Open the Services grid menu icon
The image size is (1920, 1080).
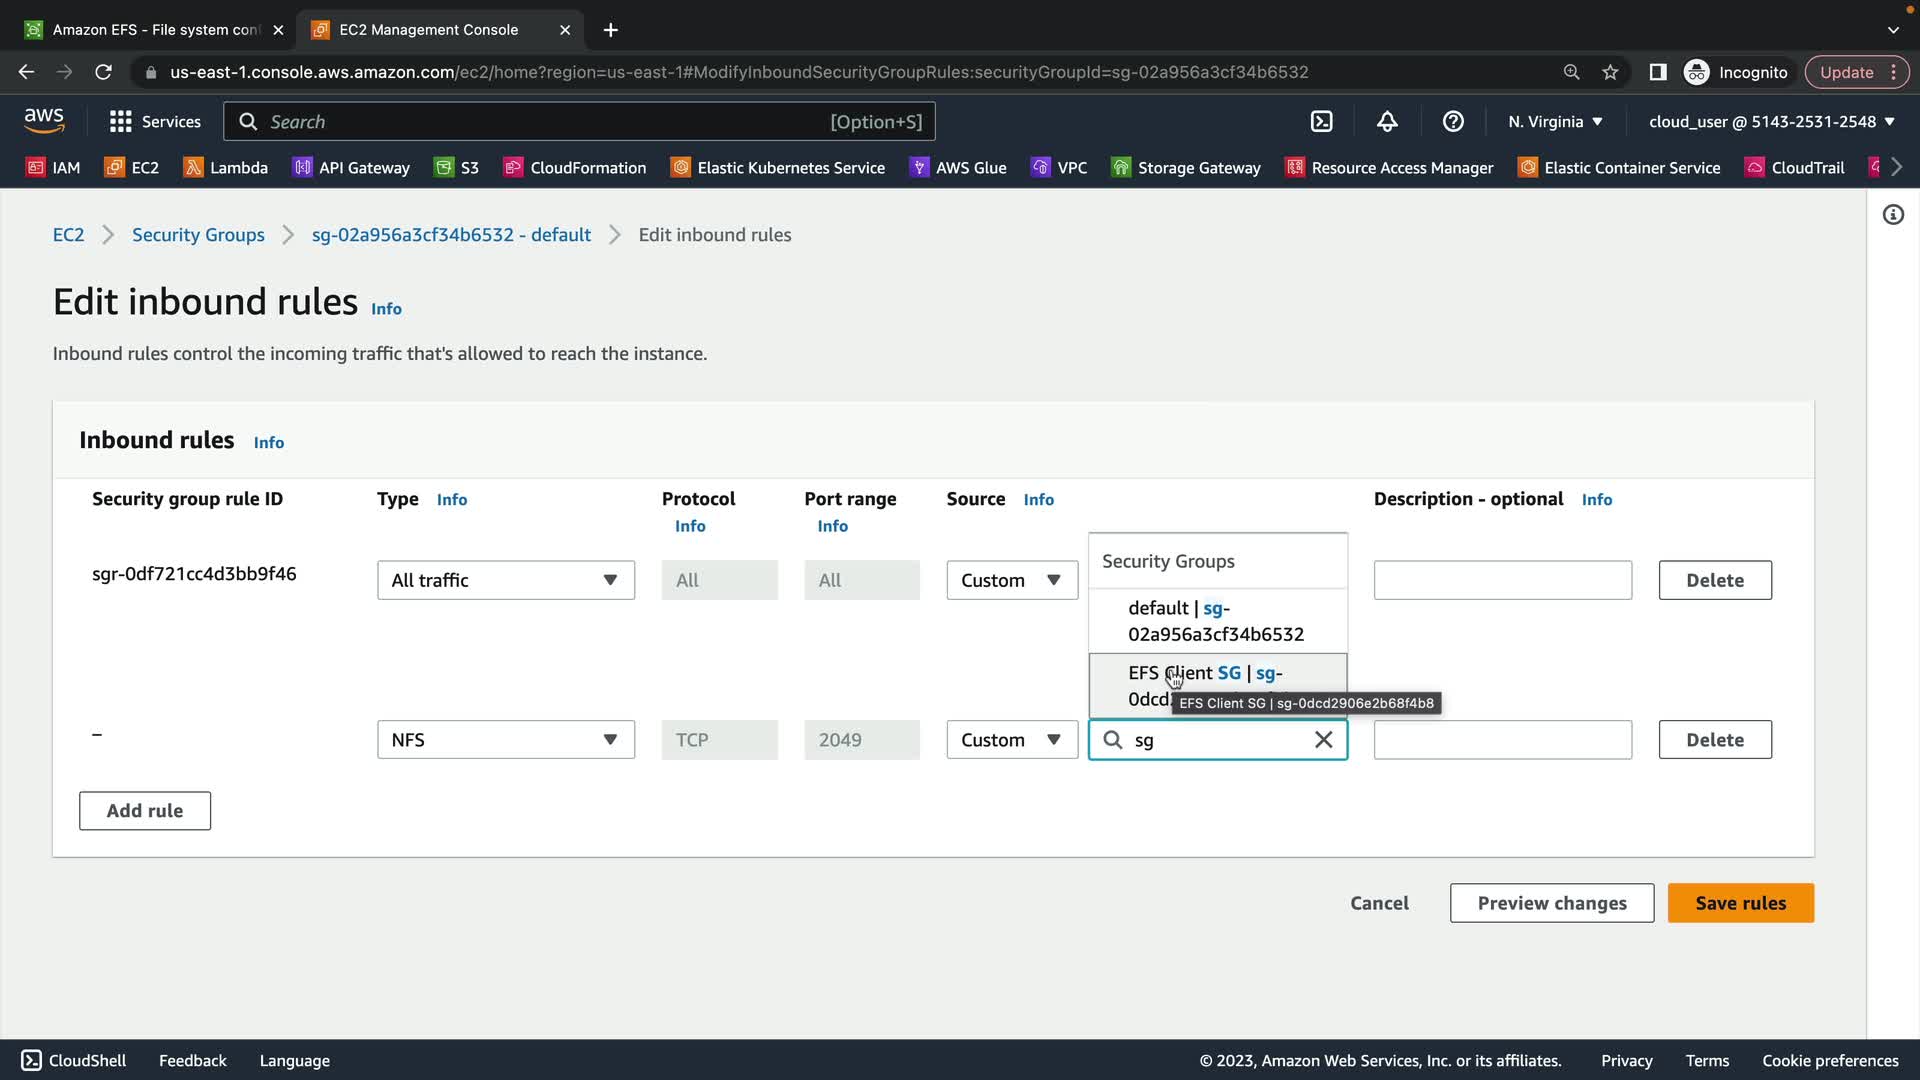coord(121,121)
